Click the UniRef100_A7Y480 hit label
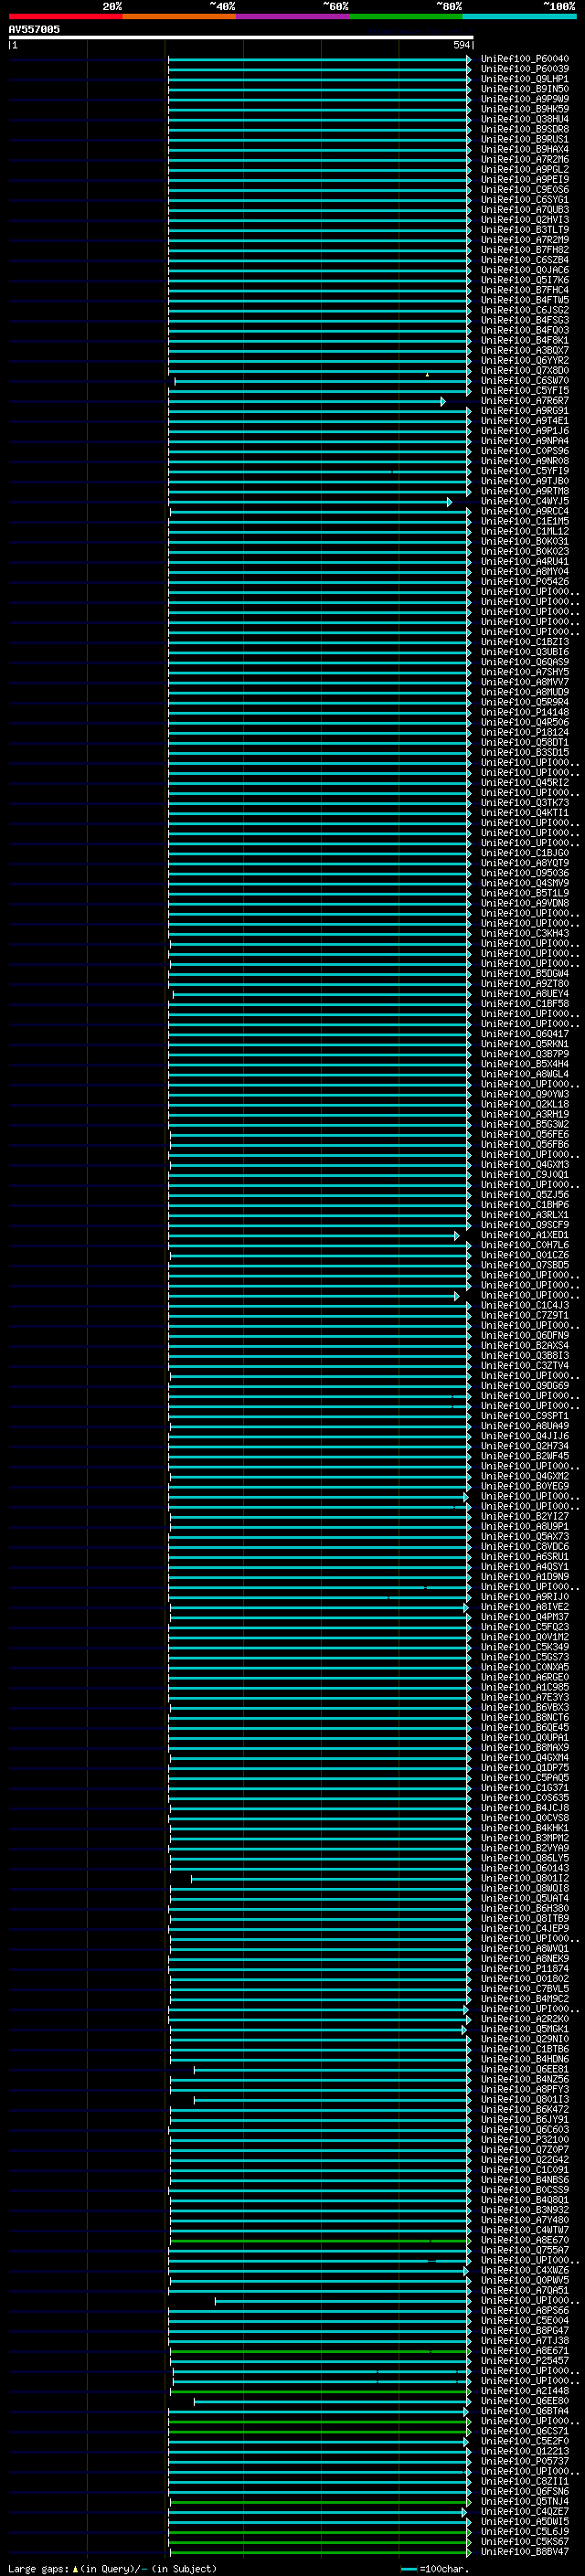 click(525, 2220)
